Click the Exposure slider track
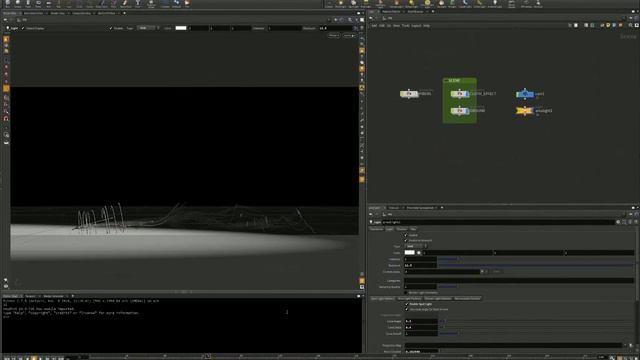Image resolution: width=640 pixels, height=360 pixels. (536, 265)
